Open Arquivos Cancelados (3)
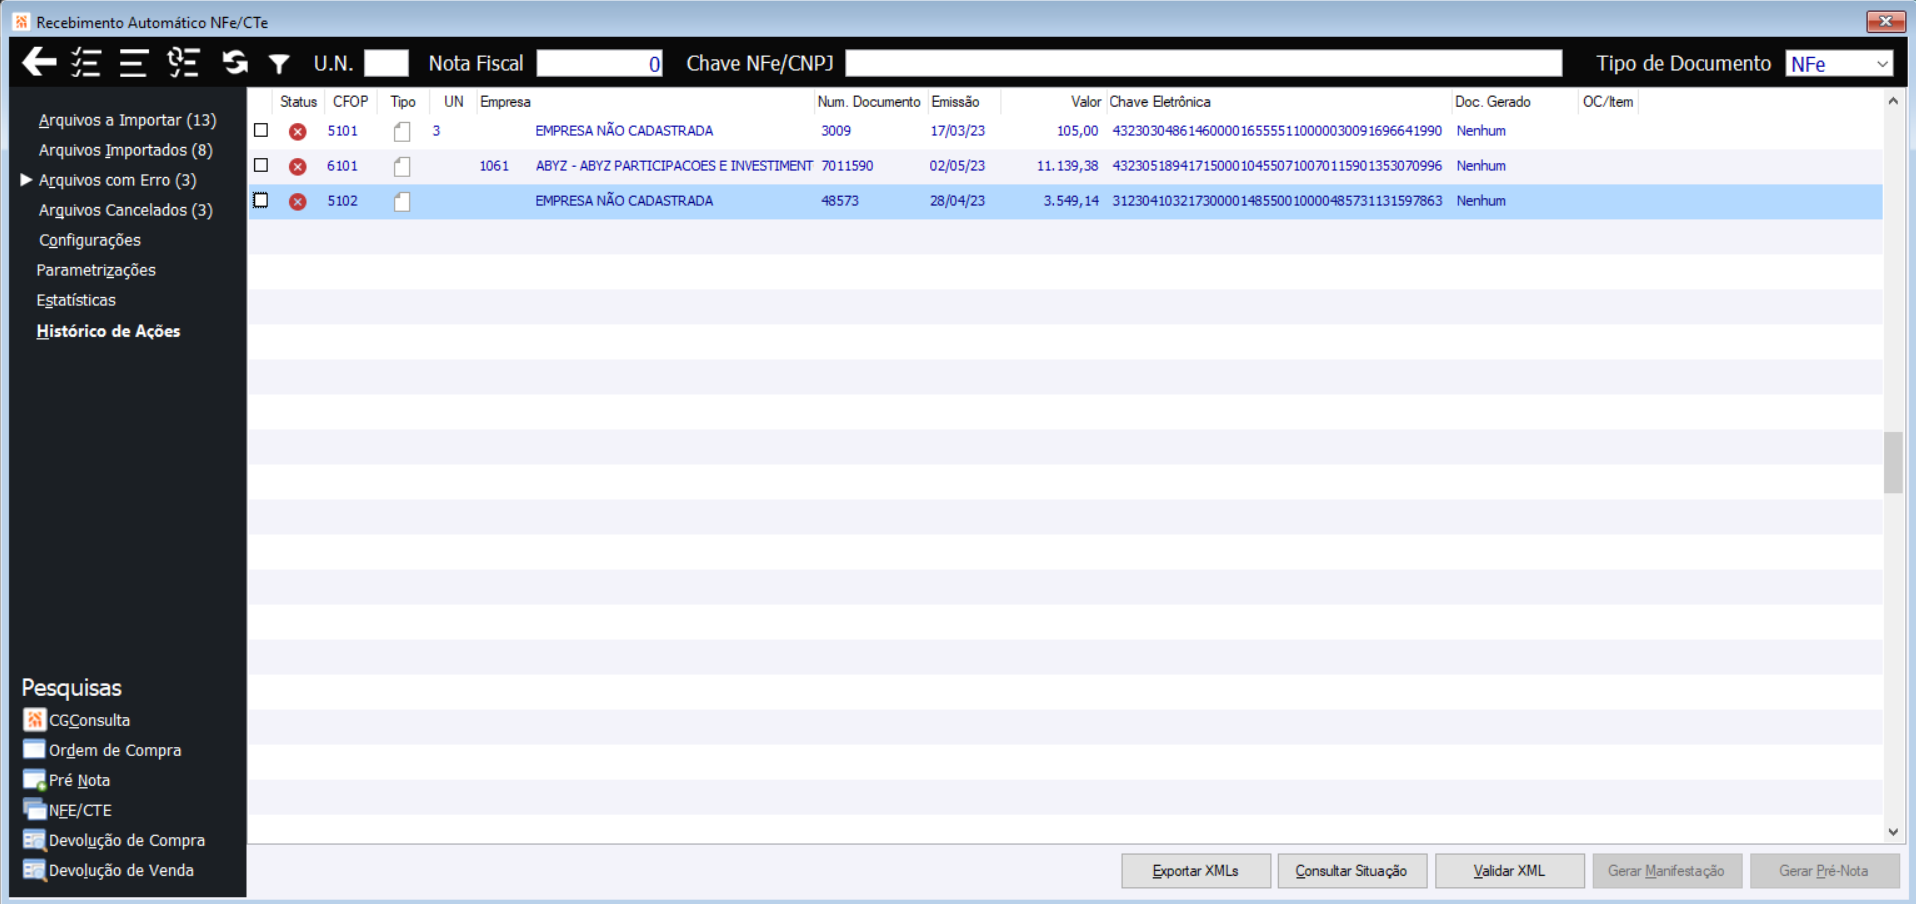1916x904 pixels. point(125,210)
